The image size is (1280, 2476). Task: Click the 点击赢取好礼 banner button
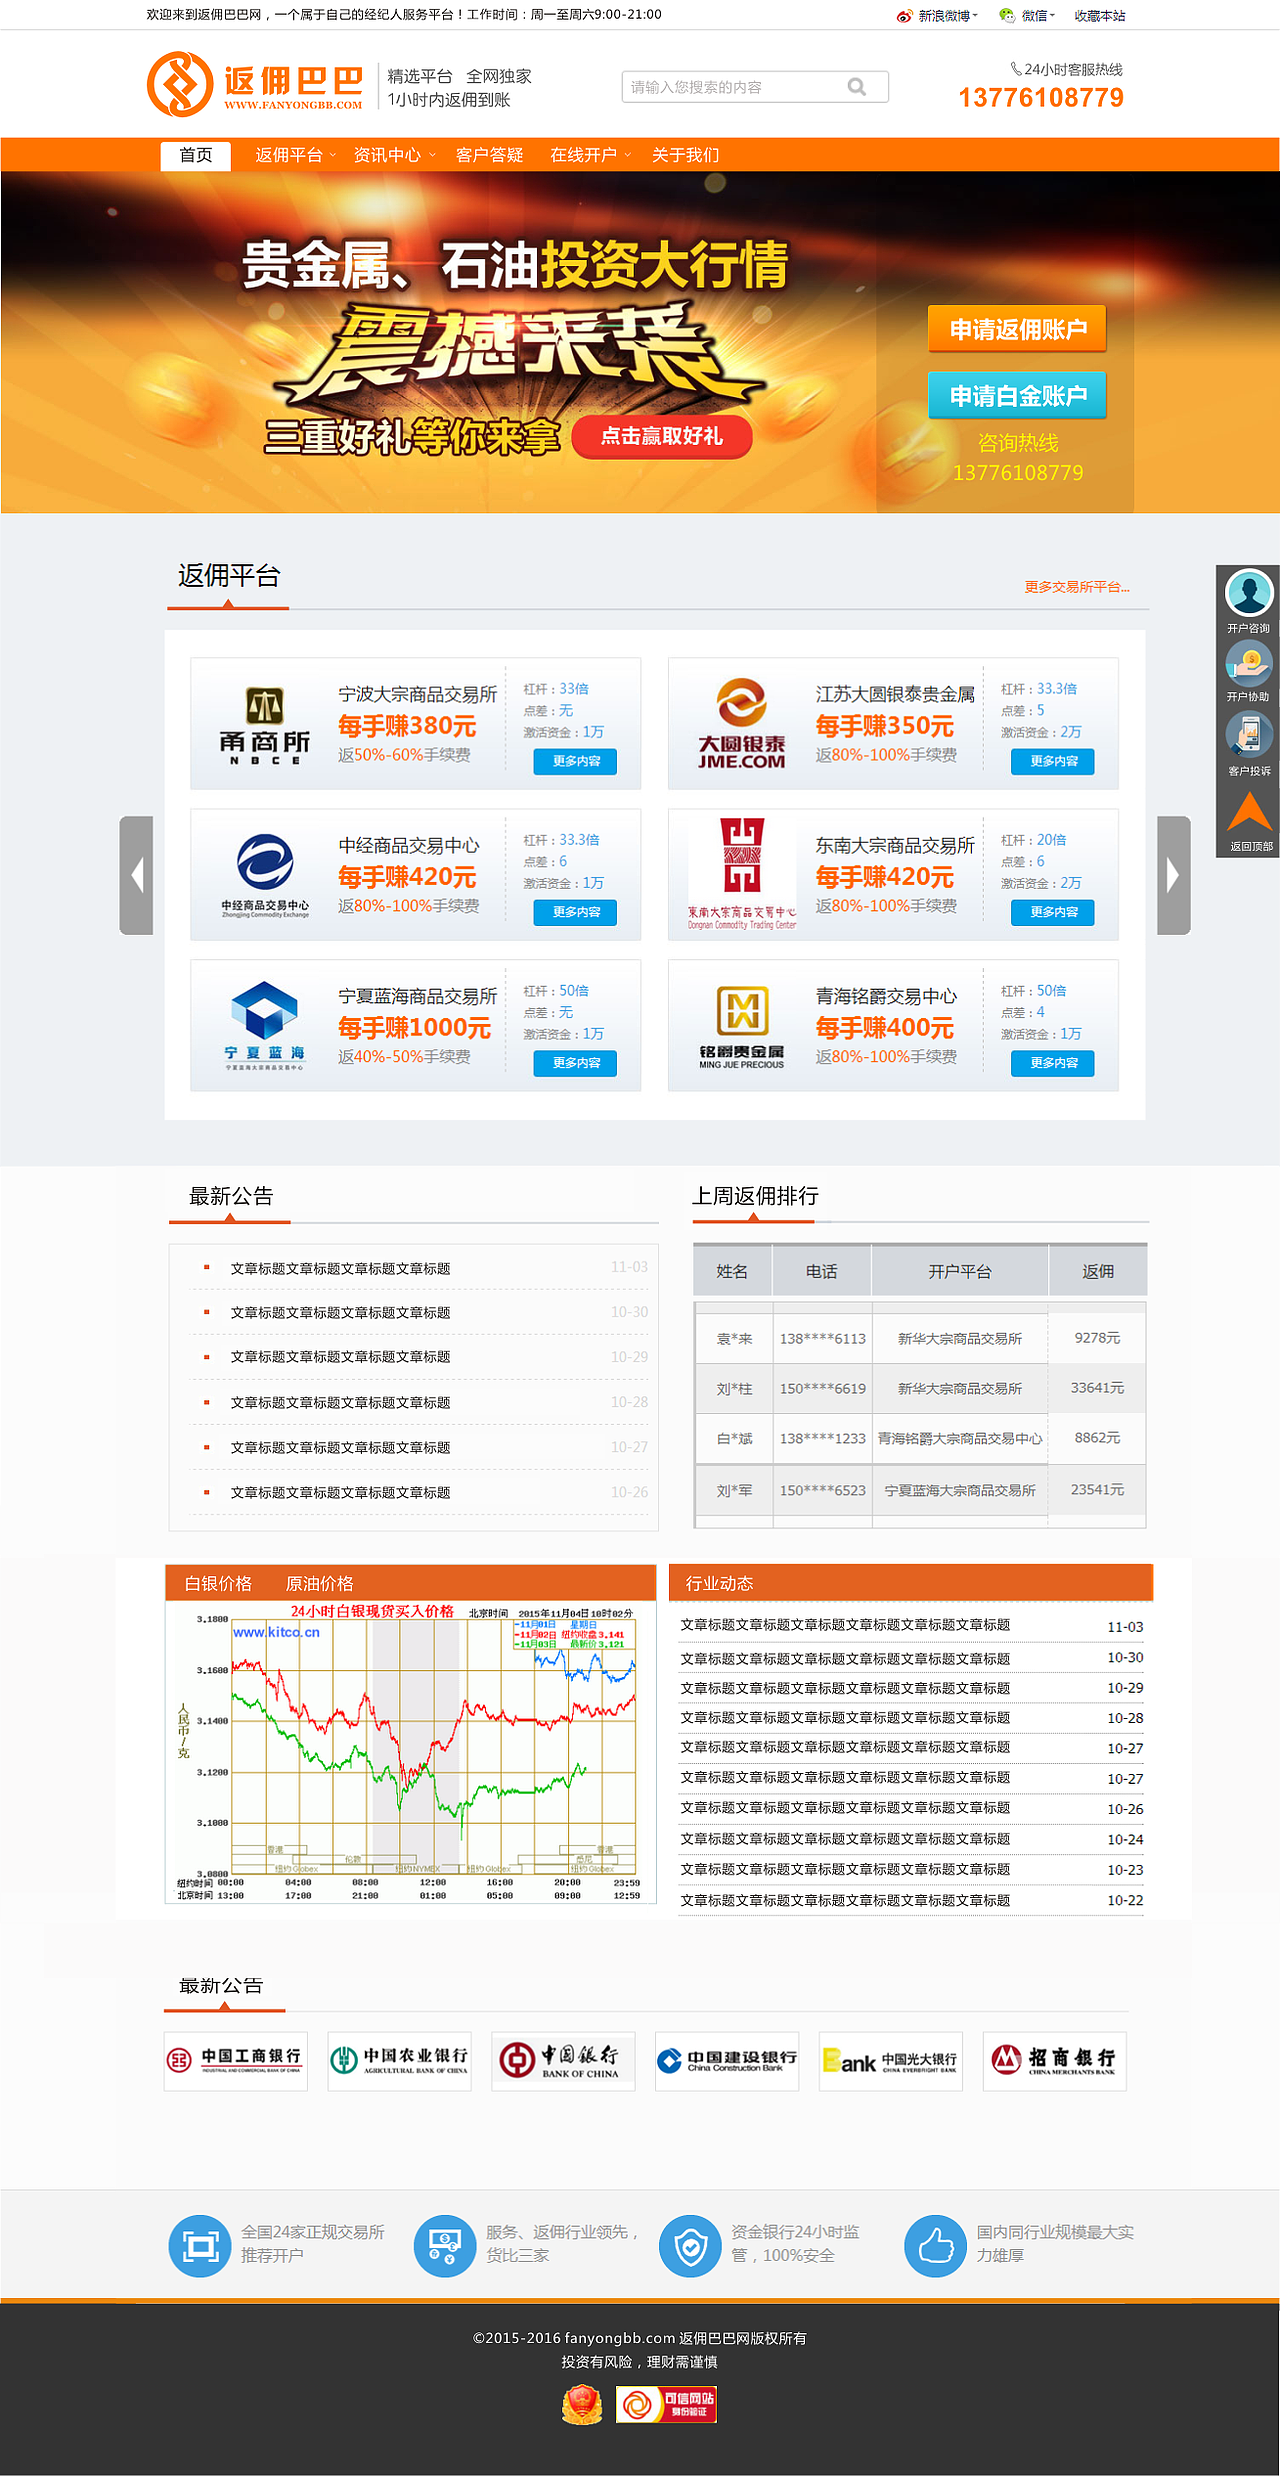tap(662, 436)
